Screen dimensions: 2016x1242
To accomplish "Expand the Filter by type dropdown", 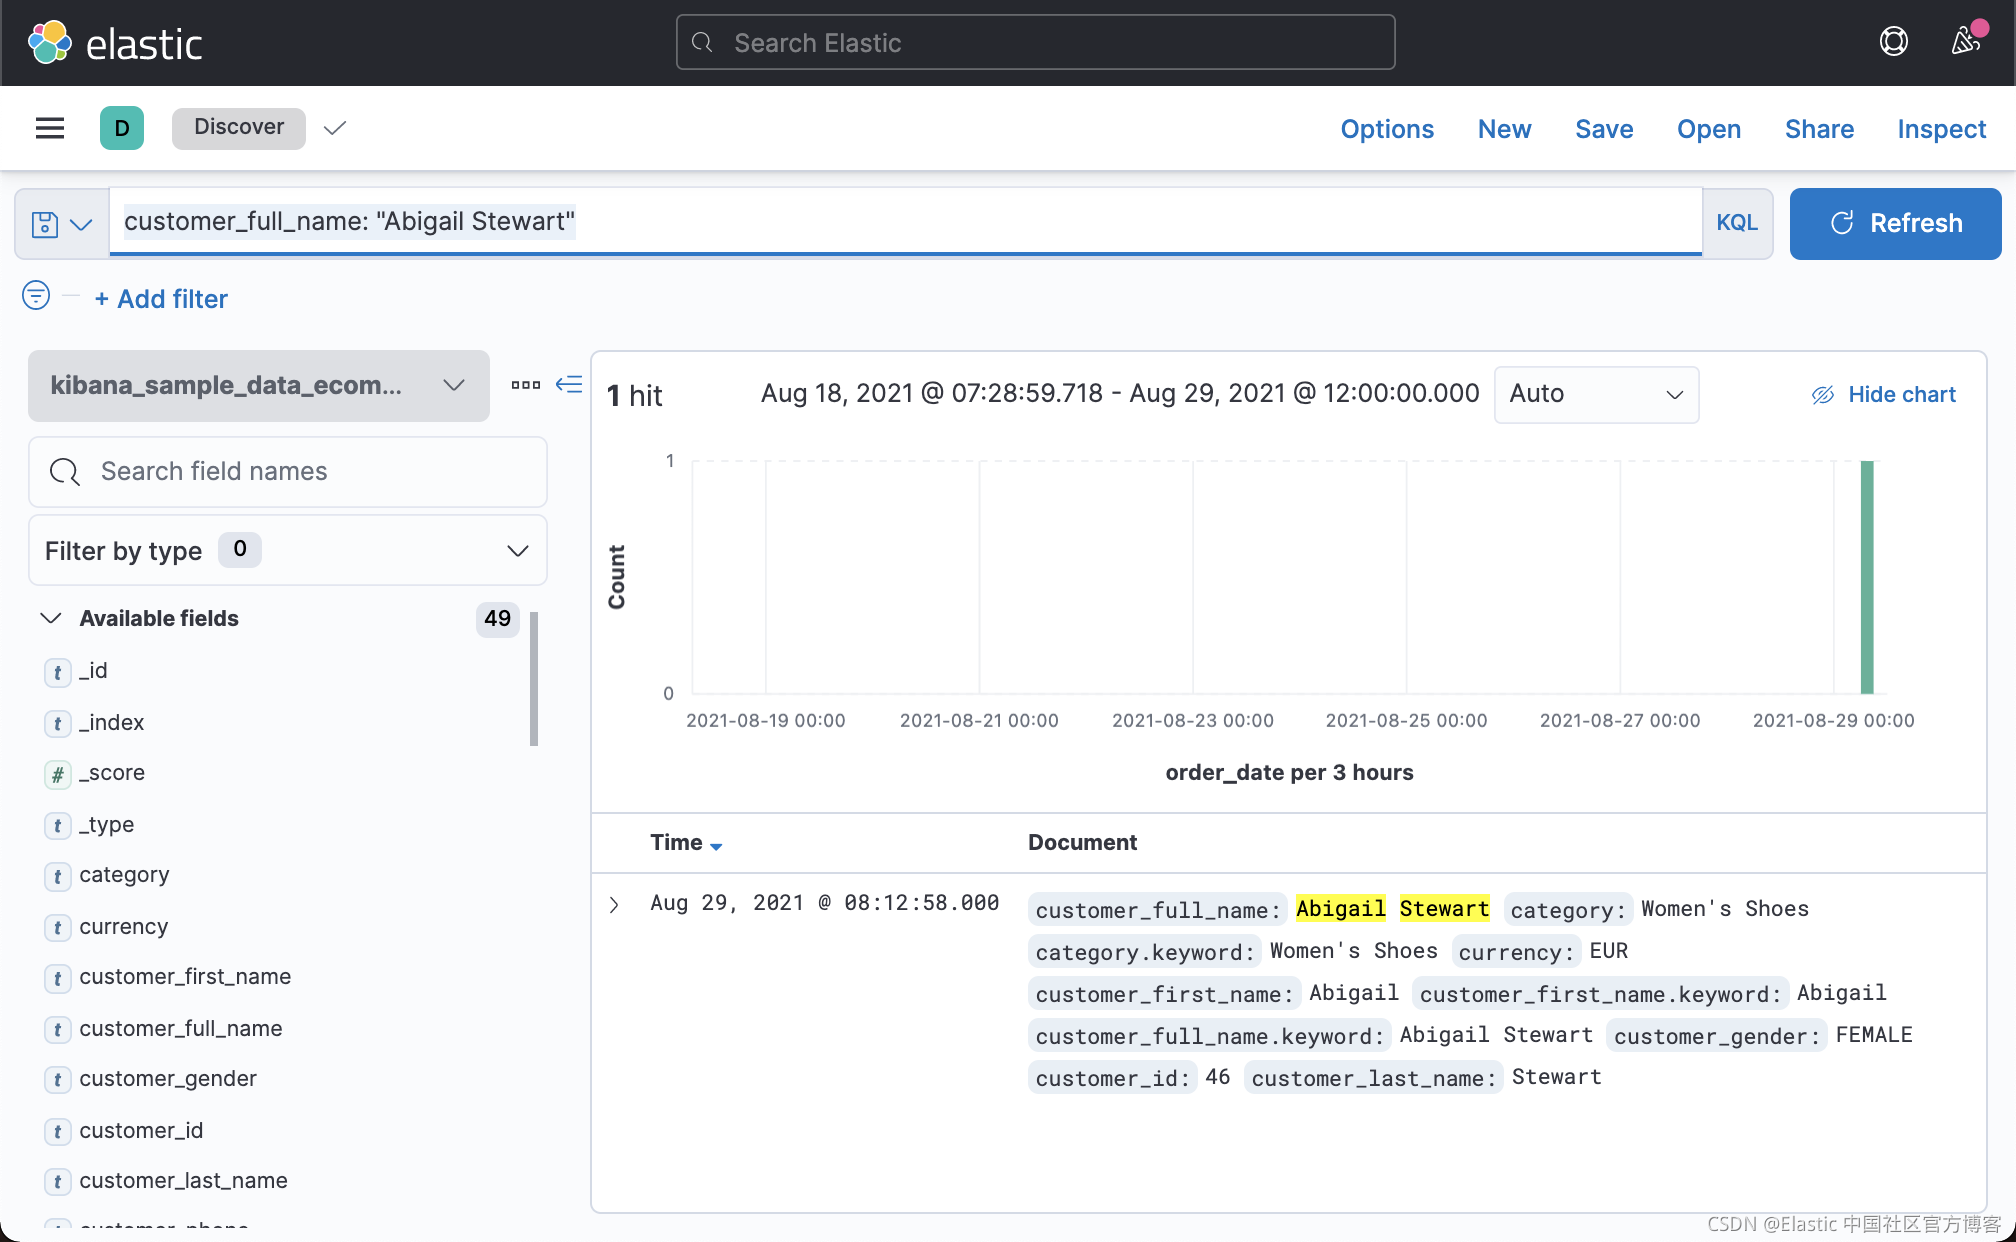I will (x=287, y=551).
